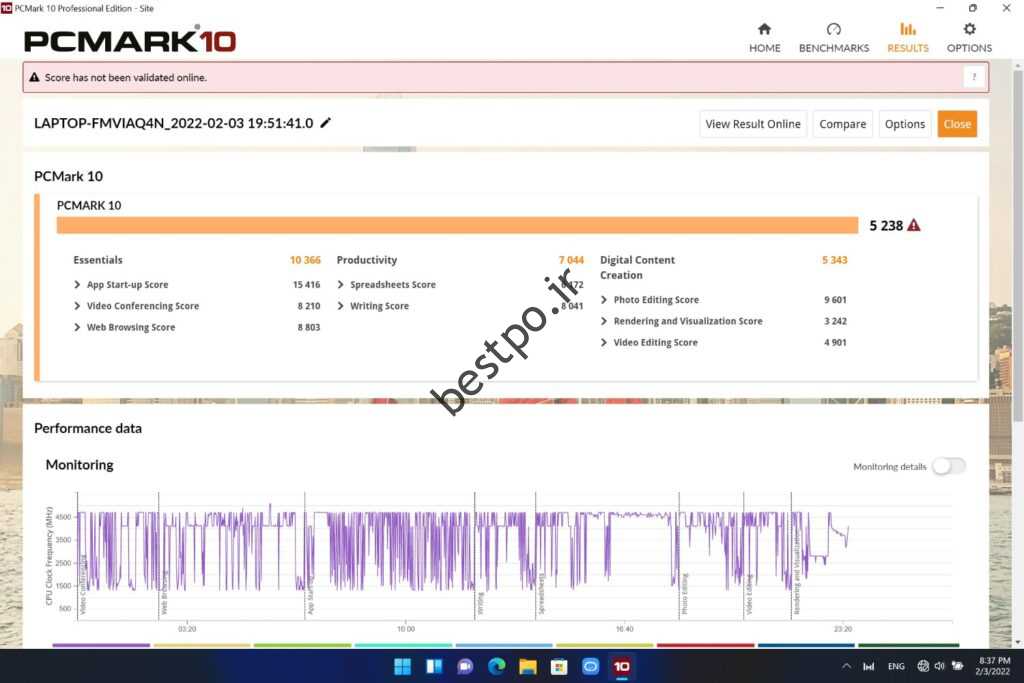Open the help question mark in the banner

click(974, 77)
